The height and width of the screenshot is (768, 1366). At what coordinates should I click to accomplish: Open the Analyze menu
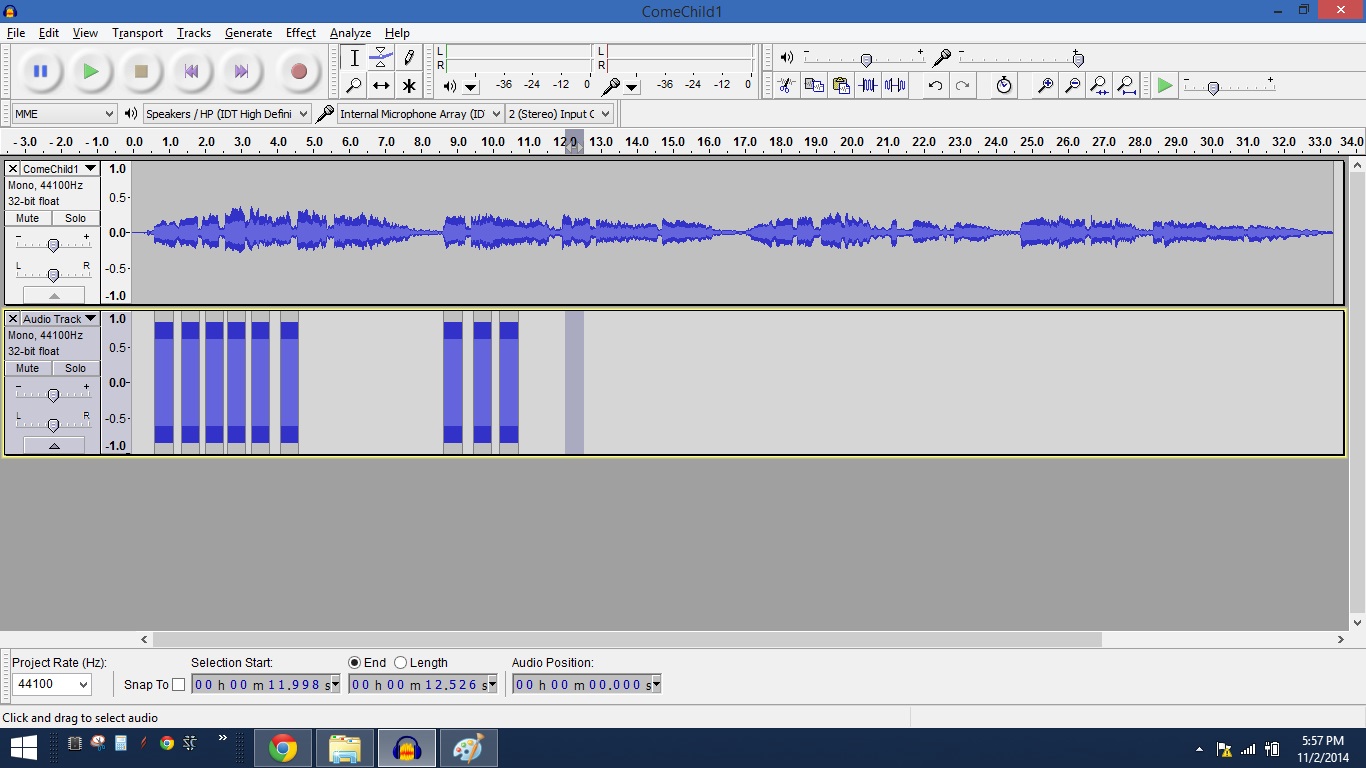tap(350, 33)
